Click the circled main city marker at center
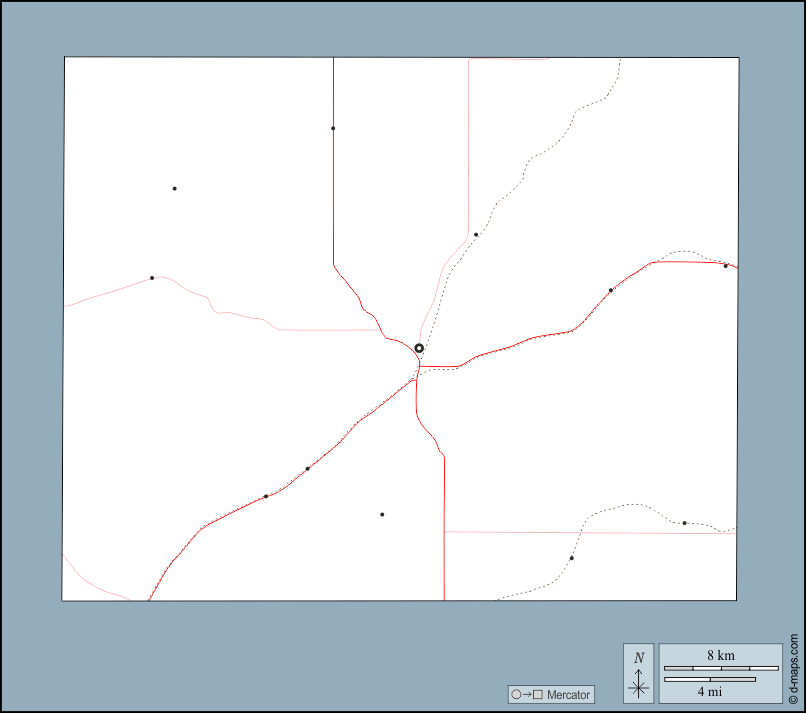This screenshot has width=806, height=713. (419, 348)
